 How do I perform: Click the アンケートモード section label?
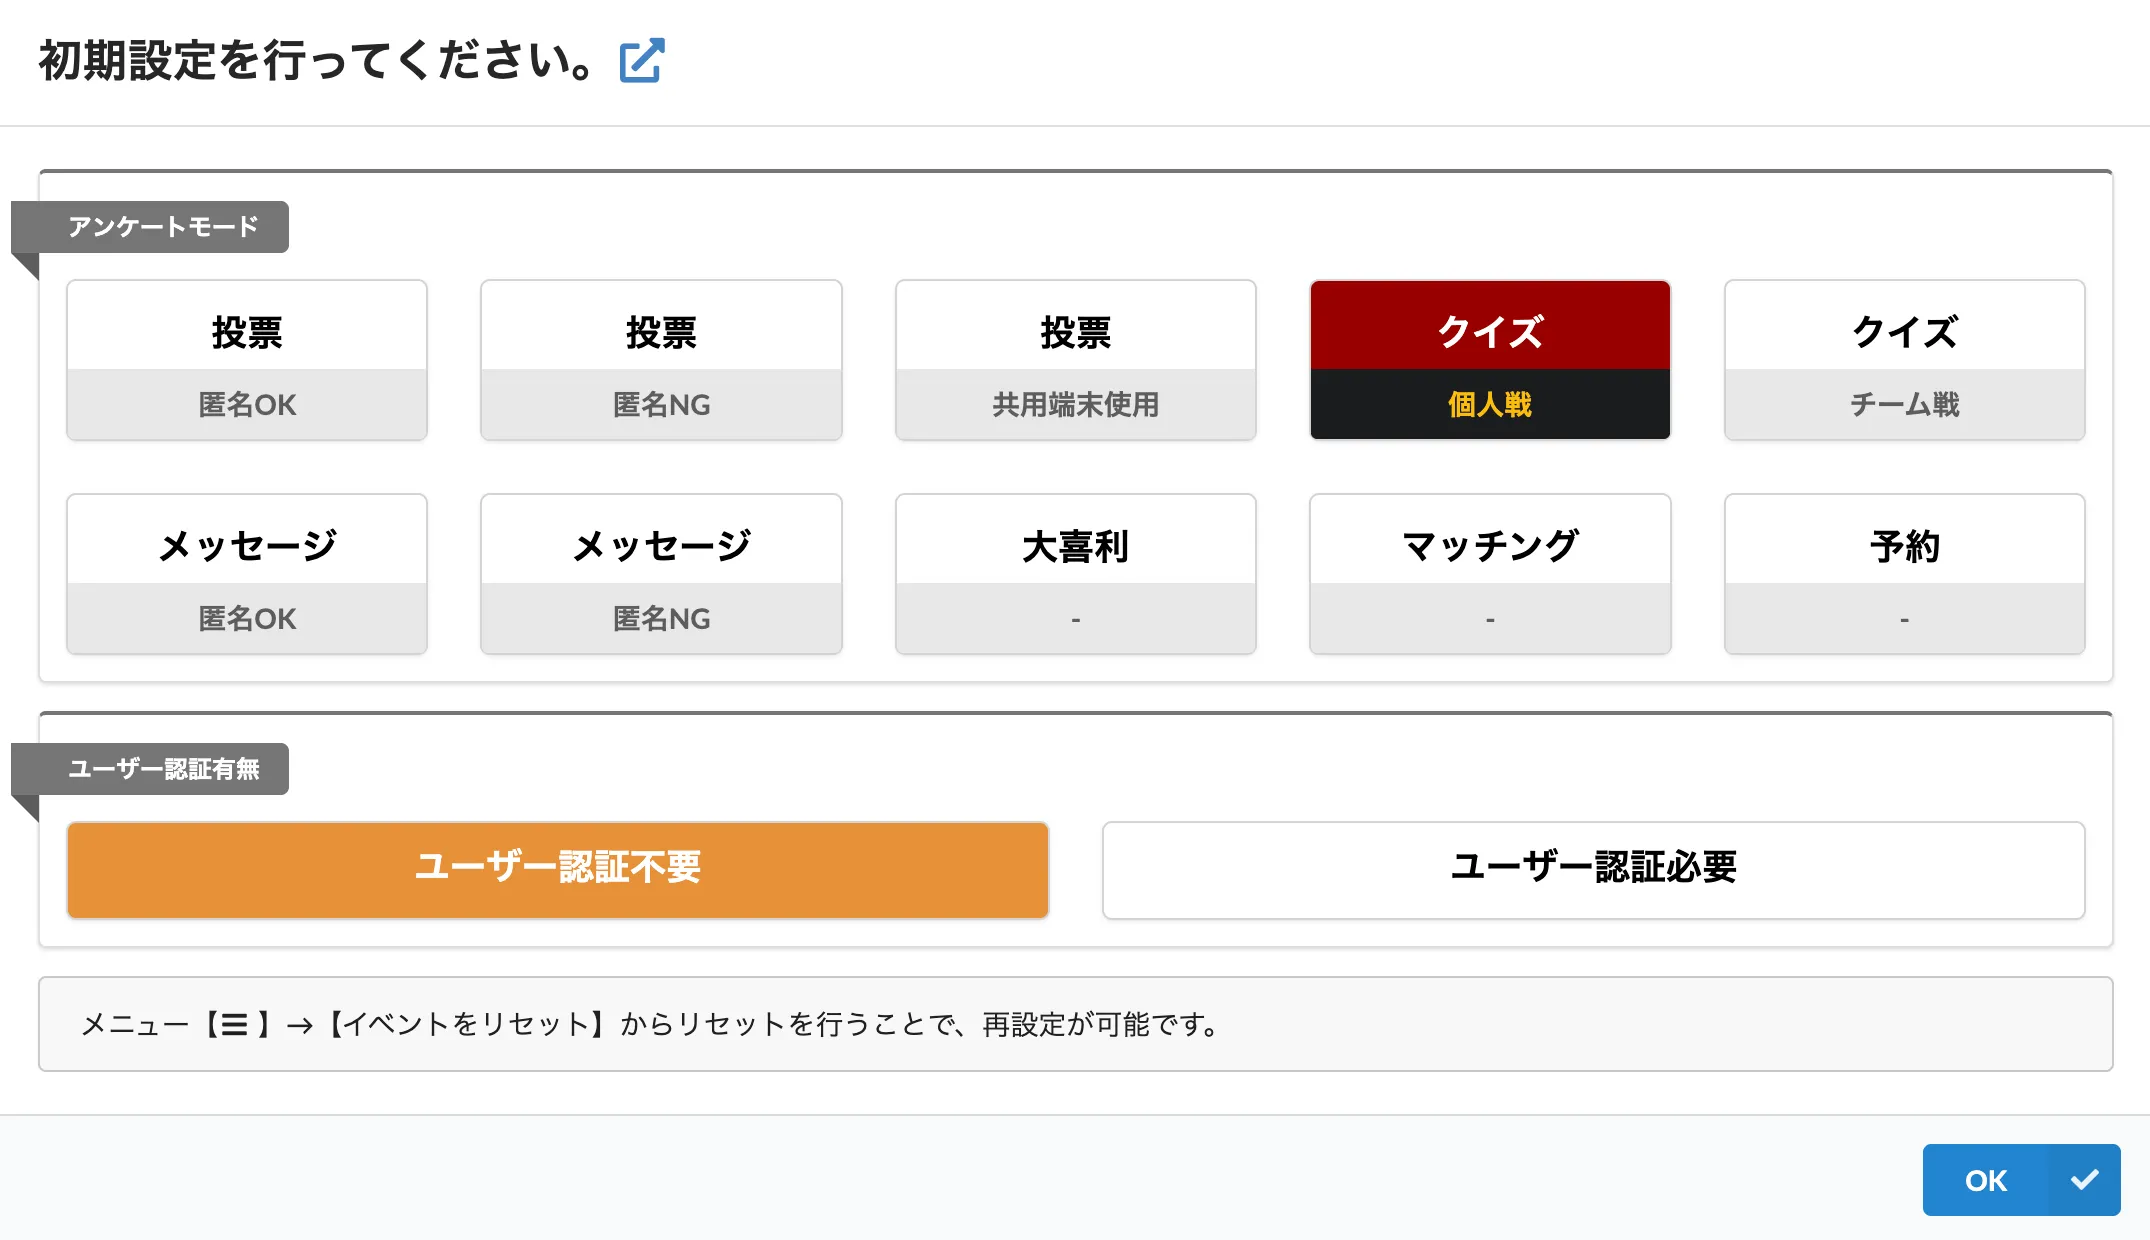coord(163,226)
